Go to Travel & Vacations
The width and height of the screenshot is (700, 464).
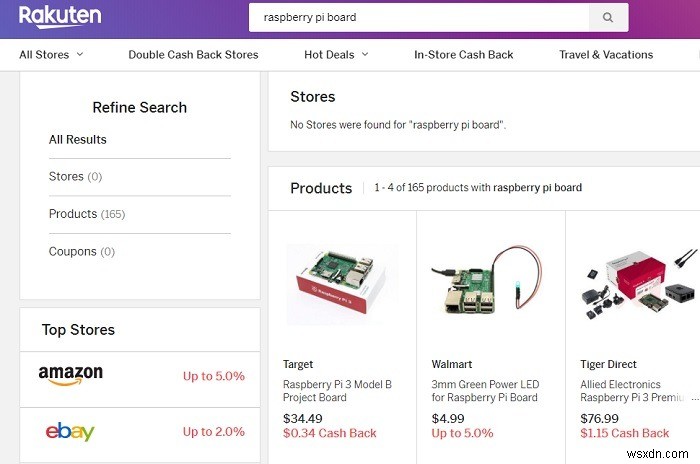pyautogui.click(x=606, y=54)
